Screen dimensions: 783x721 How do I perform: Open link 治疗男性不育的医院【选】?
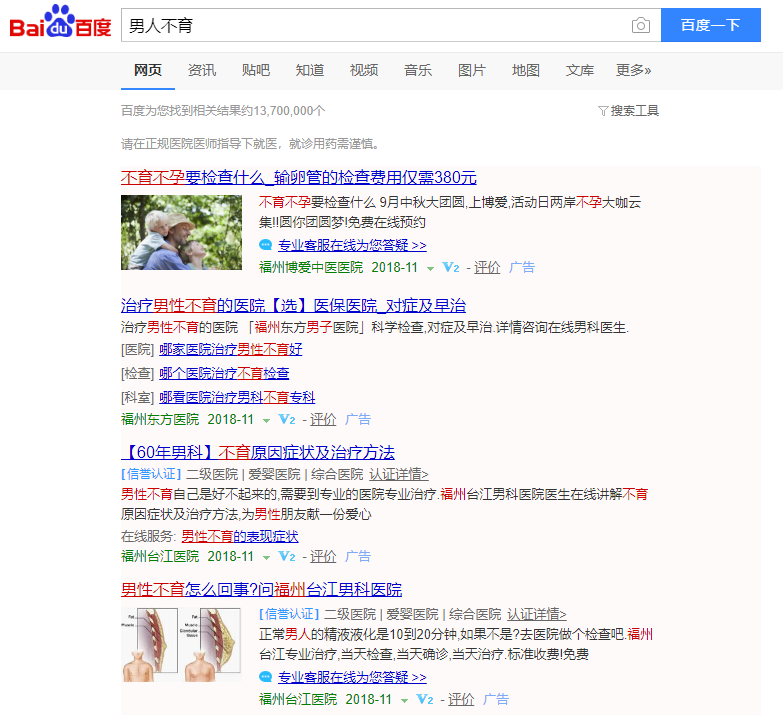coord(293,305)
